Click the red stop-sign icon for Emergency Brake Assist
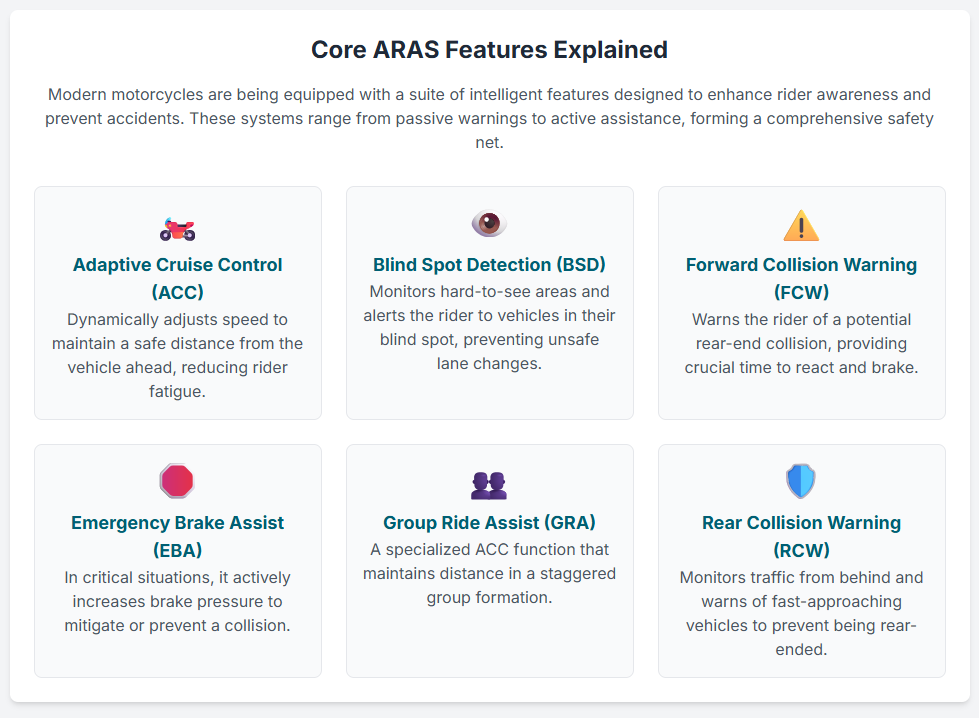Screen dimensions: 979x718 177,481
